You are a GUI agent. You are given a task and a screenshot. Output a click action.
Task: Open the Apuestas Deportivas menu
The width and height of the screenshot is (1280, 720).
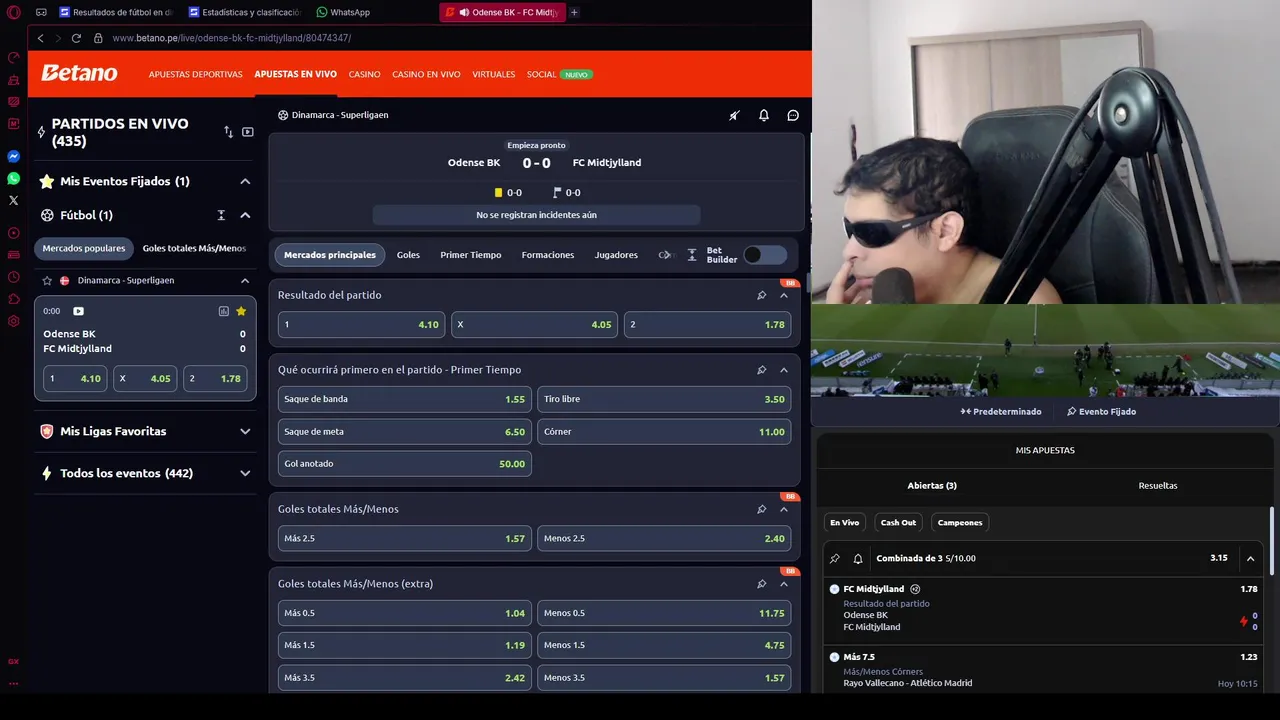point(195,74)
